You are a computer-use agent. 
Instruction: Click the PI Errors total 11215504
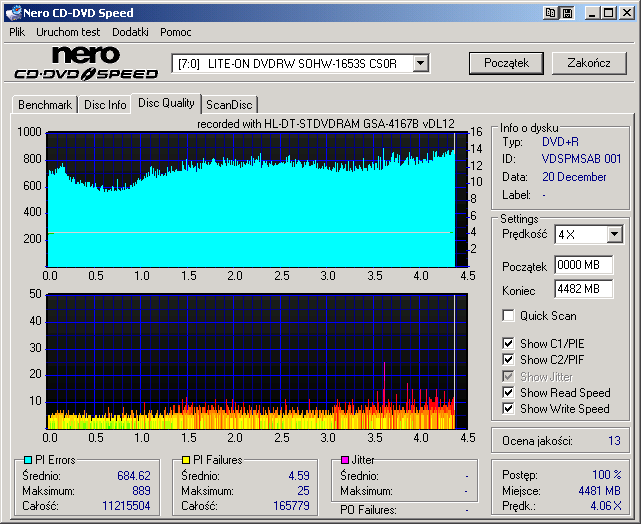[x=126, y=506]
